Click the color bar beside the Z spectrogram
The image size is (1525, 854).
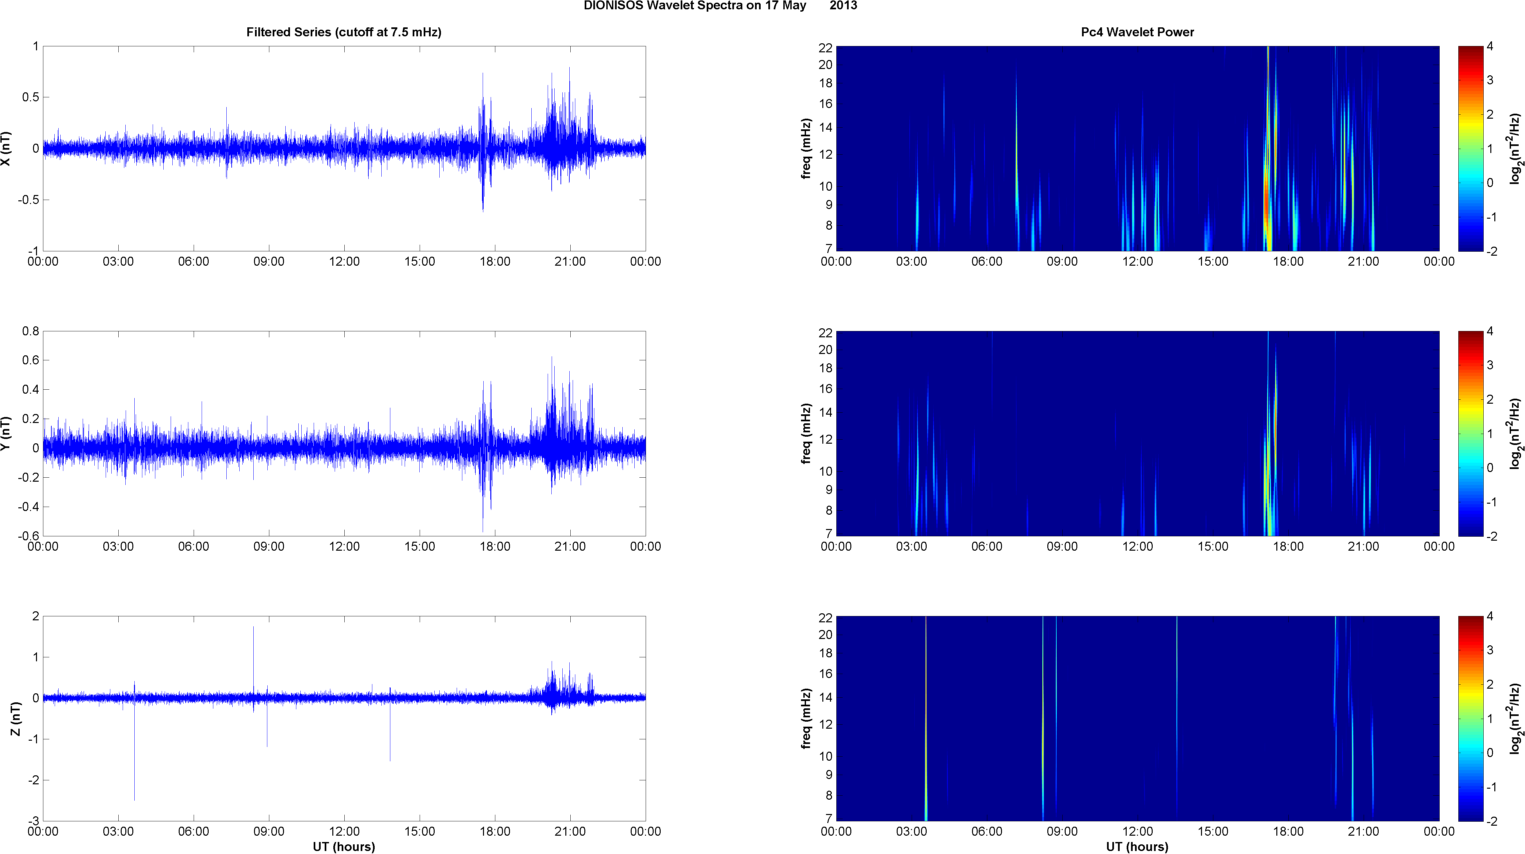click(1470, 718)
